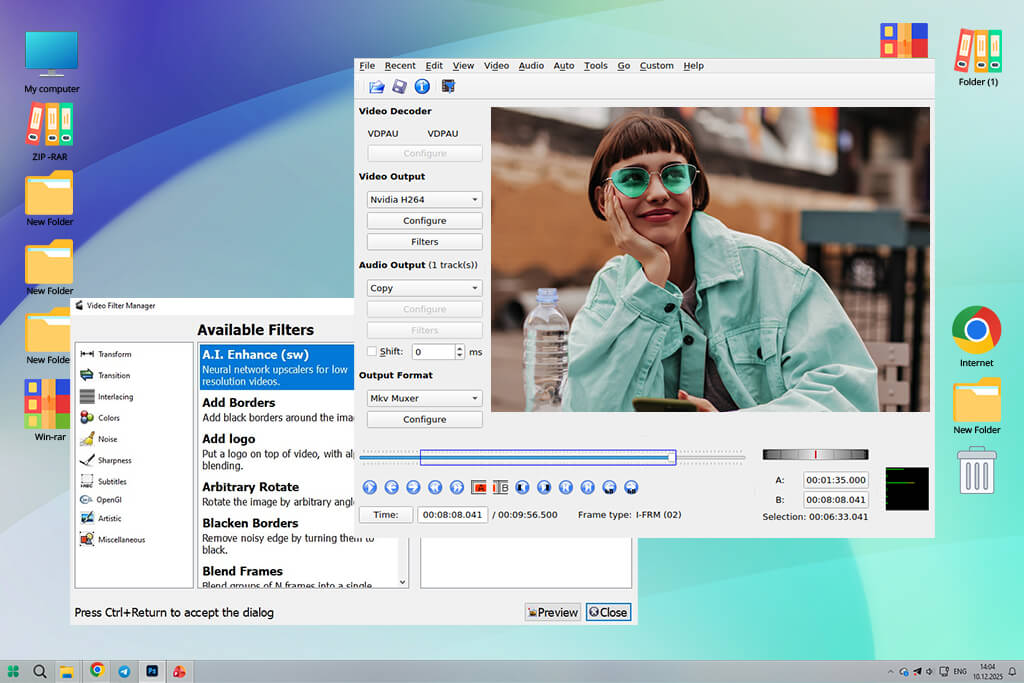The width and height of the screenshot is (1024, 683).
Task: Select the Transition filter category
Action: pyautogui.click(x=105, y=375)
